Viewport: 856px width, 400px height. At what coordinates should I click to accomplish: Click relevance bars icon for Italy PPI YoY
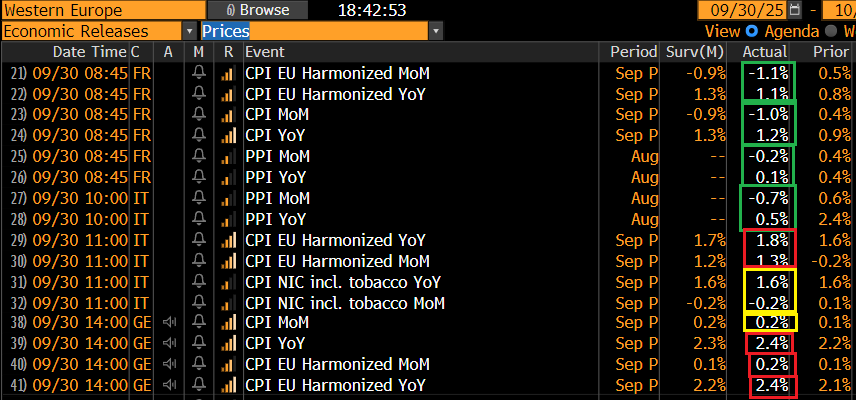228,219
